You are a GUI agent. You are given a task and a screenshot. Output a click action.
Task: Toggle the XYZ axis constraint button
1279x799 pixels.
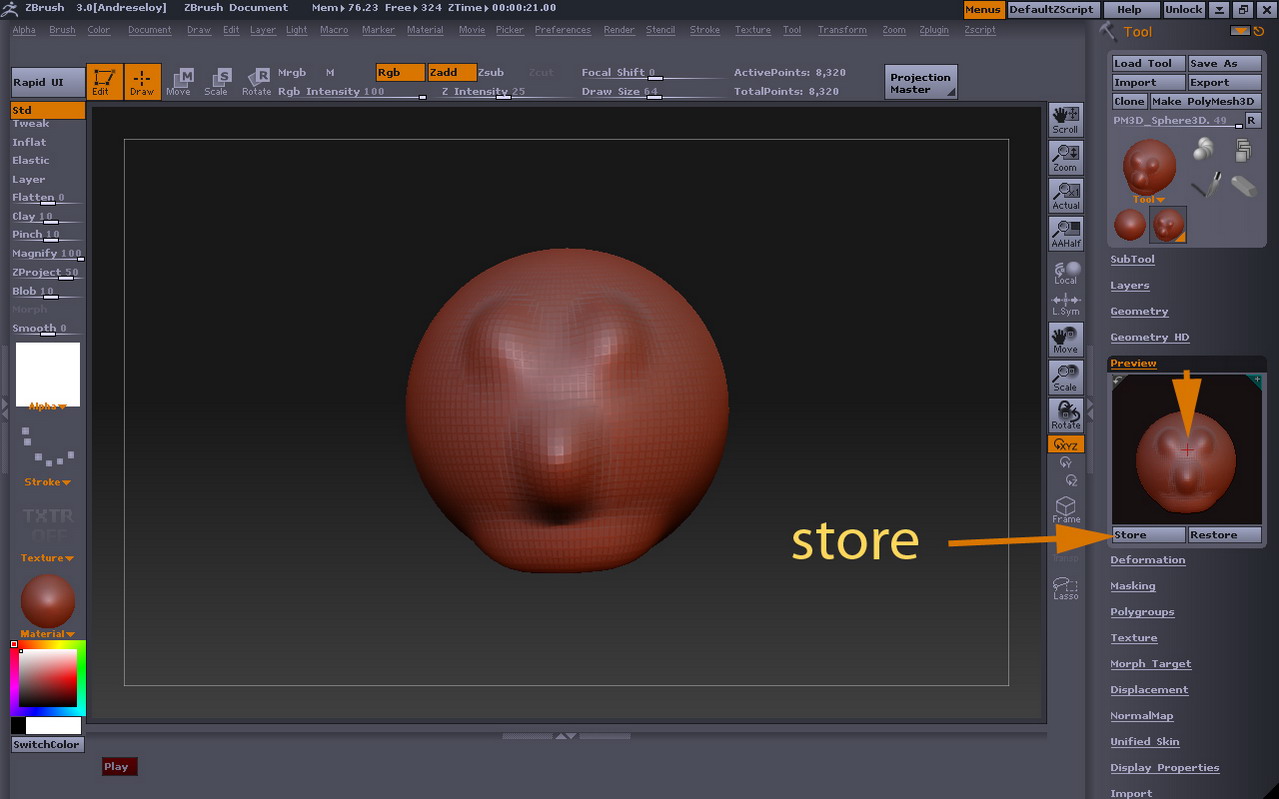point(1065,443)
